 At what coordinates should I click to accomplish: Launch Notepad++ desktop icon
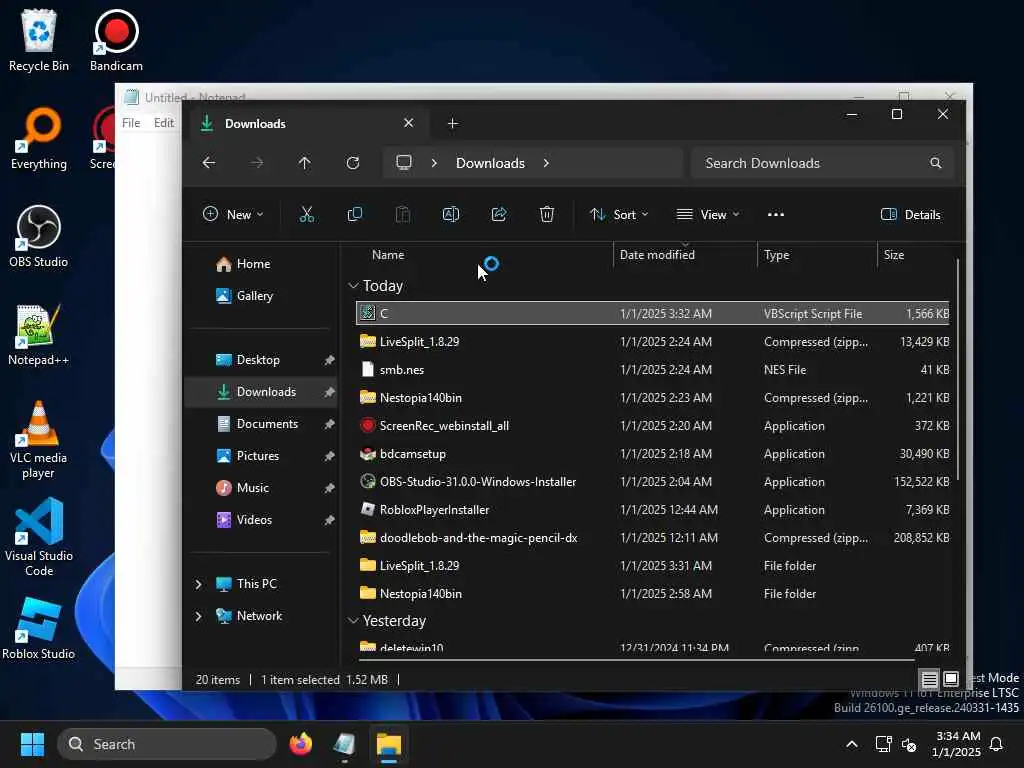(39, 334)
